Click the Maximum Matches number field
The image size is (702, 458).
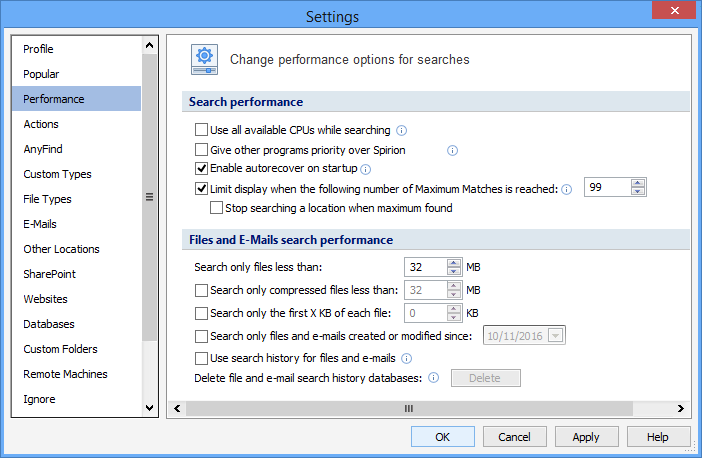click(606, 188)
